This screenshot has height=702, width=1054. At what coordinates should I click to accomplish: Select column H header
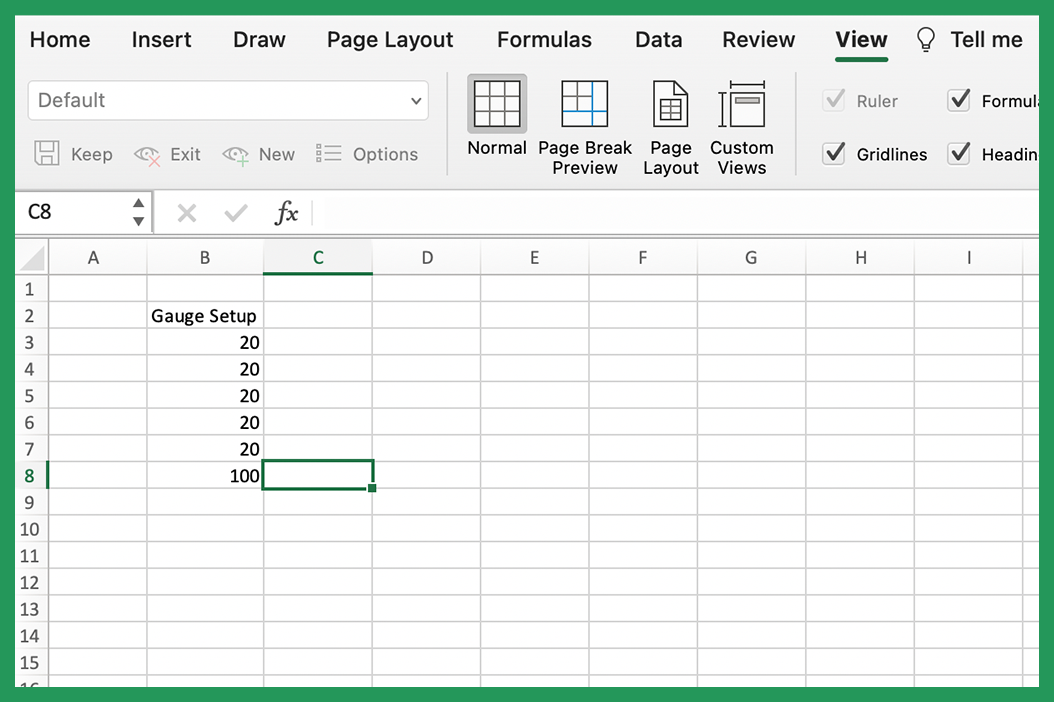tap(860, 258)
